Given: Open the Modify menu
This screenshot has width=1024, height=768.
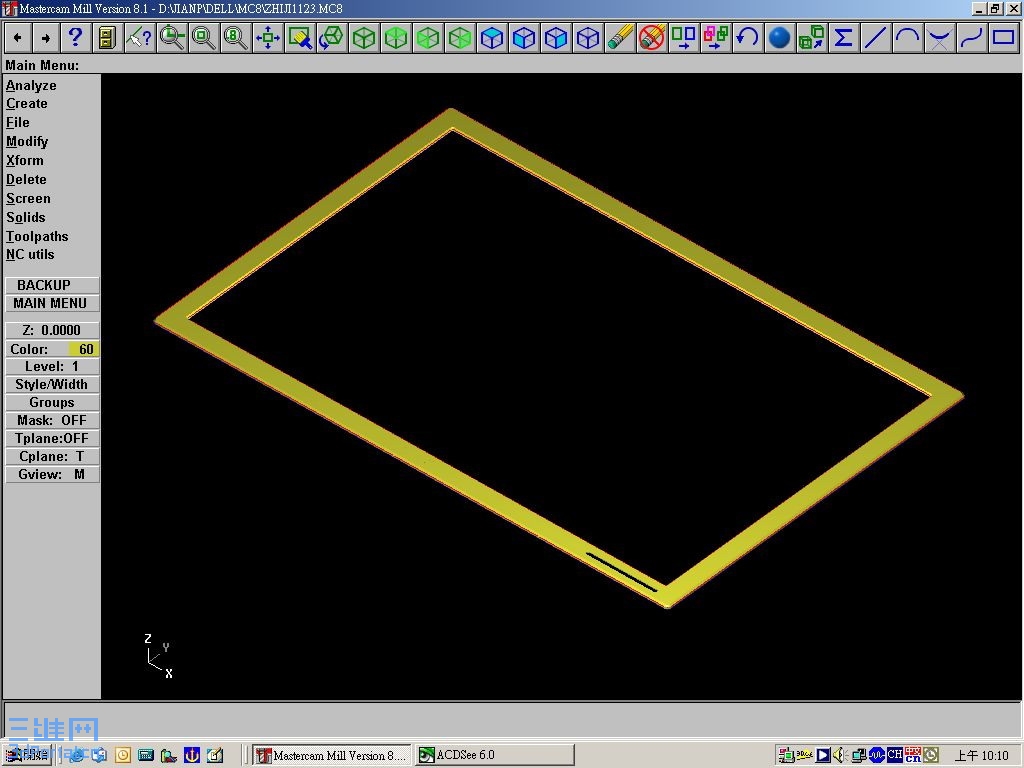Looking at the screenshot, I should pyautogui.click(x=27, y=142).
